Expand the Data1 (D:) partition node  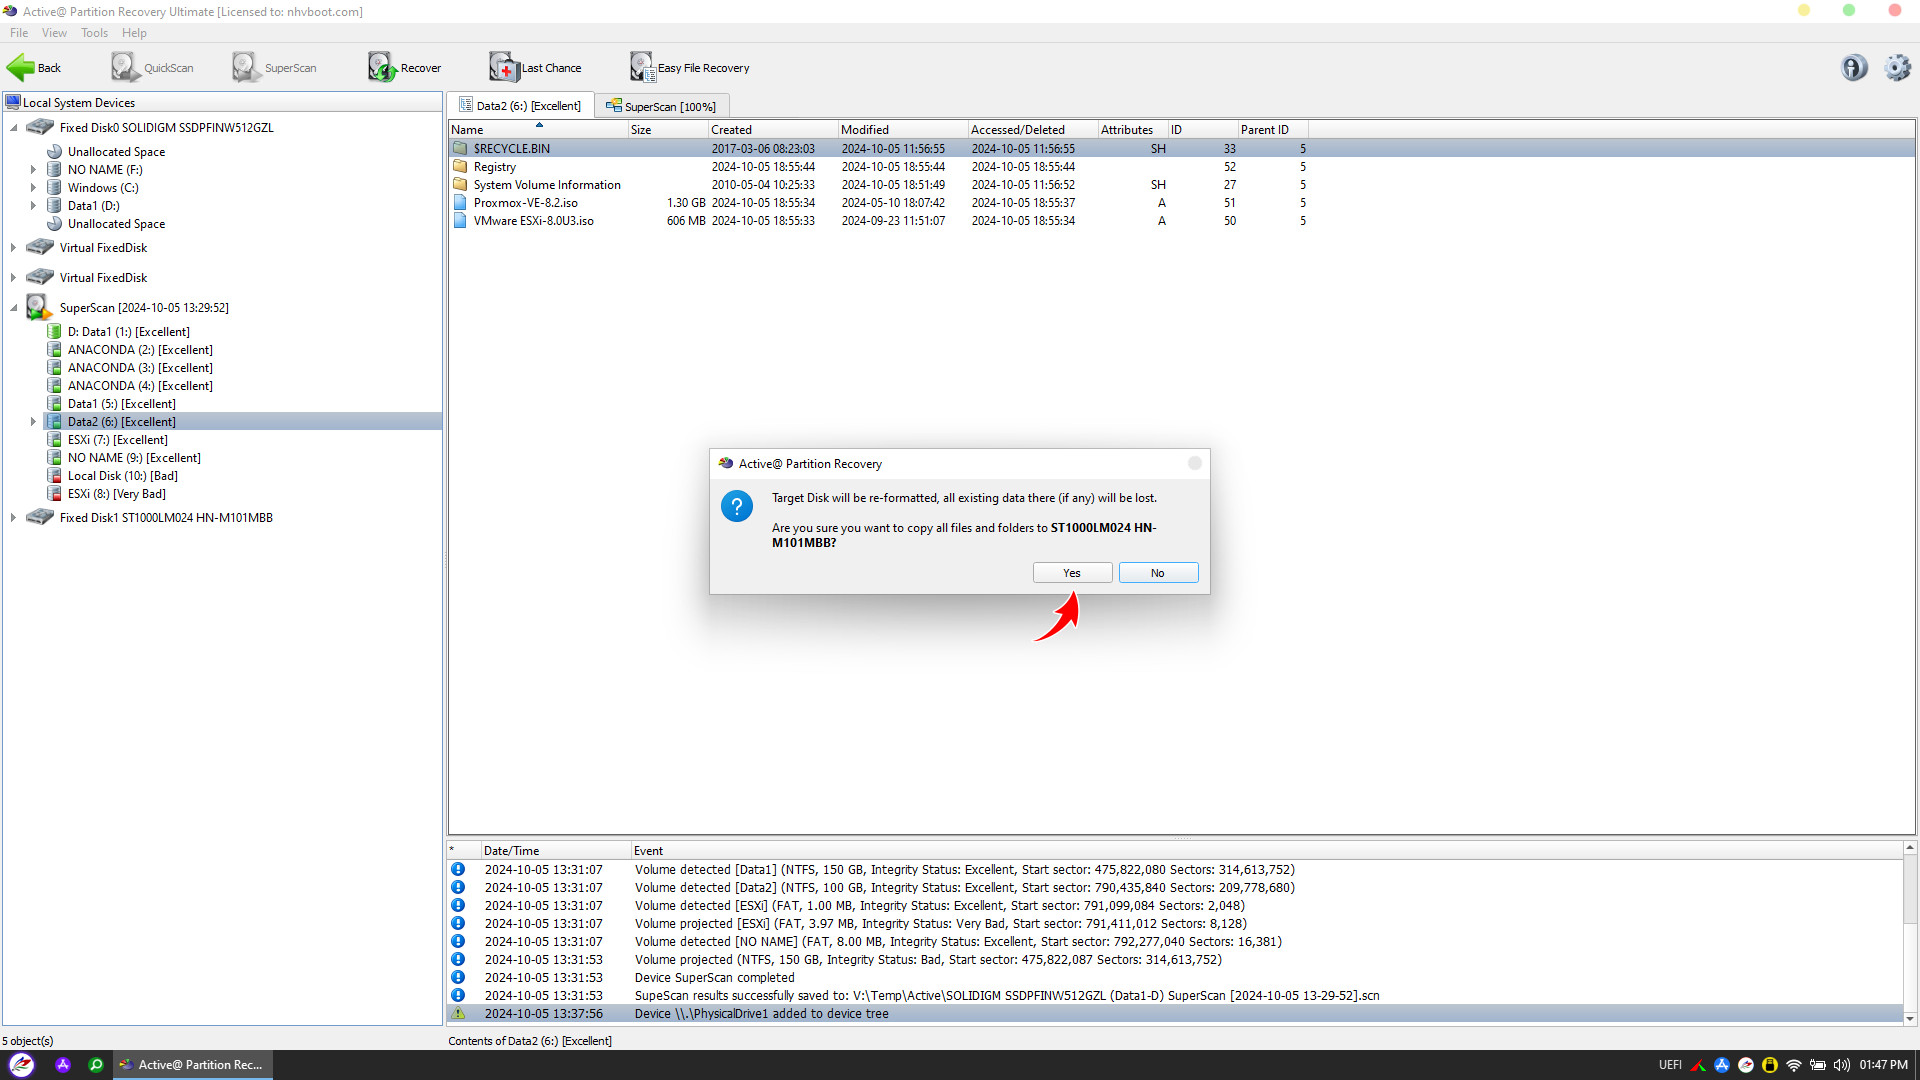33,204
